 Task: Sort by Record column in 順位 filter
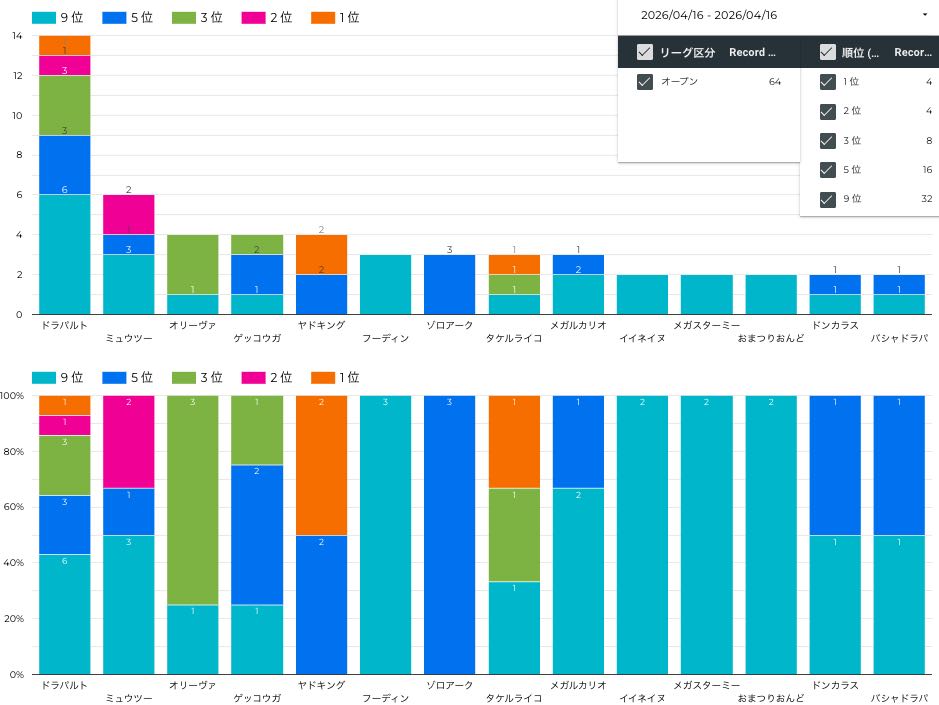pyautogui.click(x=913, y=52)
